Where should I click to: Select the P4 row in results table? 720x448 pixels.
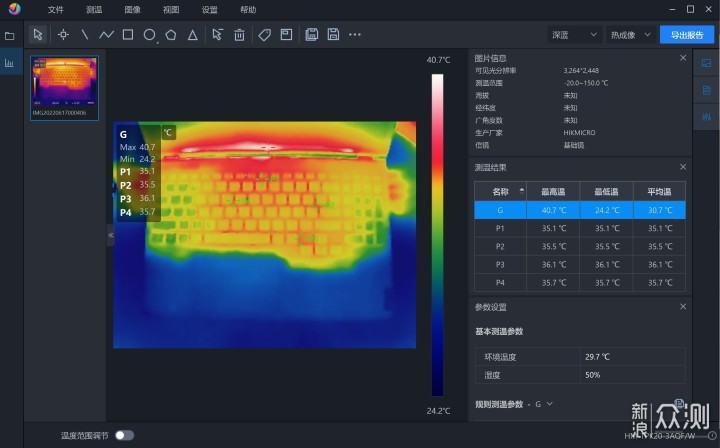coord(580,283)
